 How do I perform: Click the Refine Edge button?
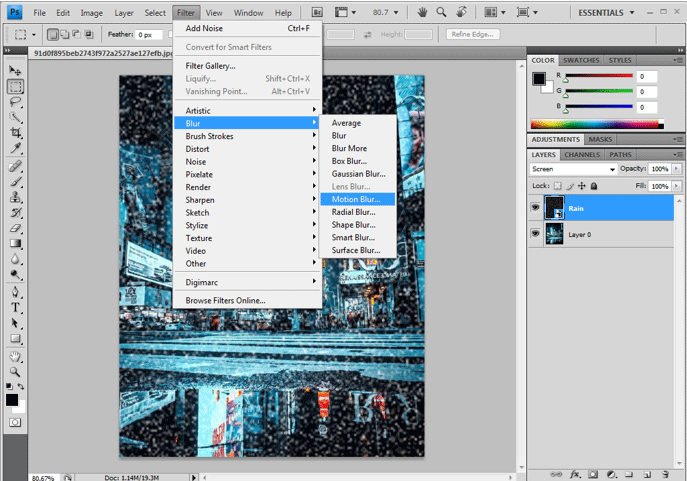click(x=474, y=34)
